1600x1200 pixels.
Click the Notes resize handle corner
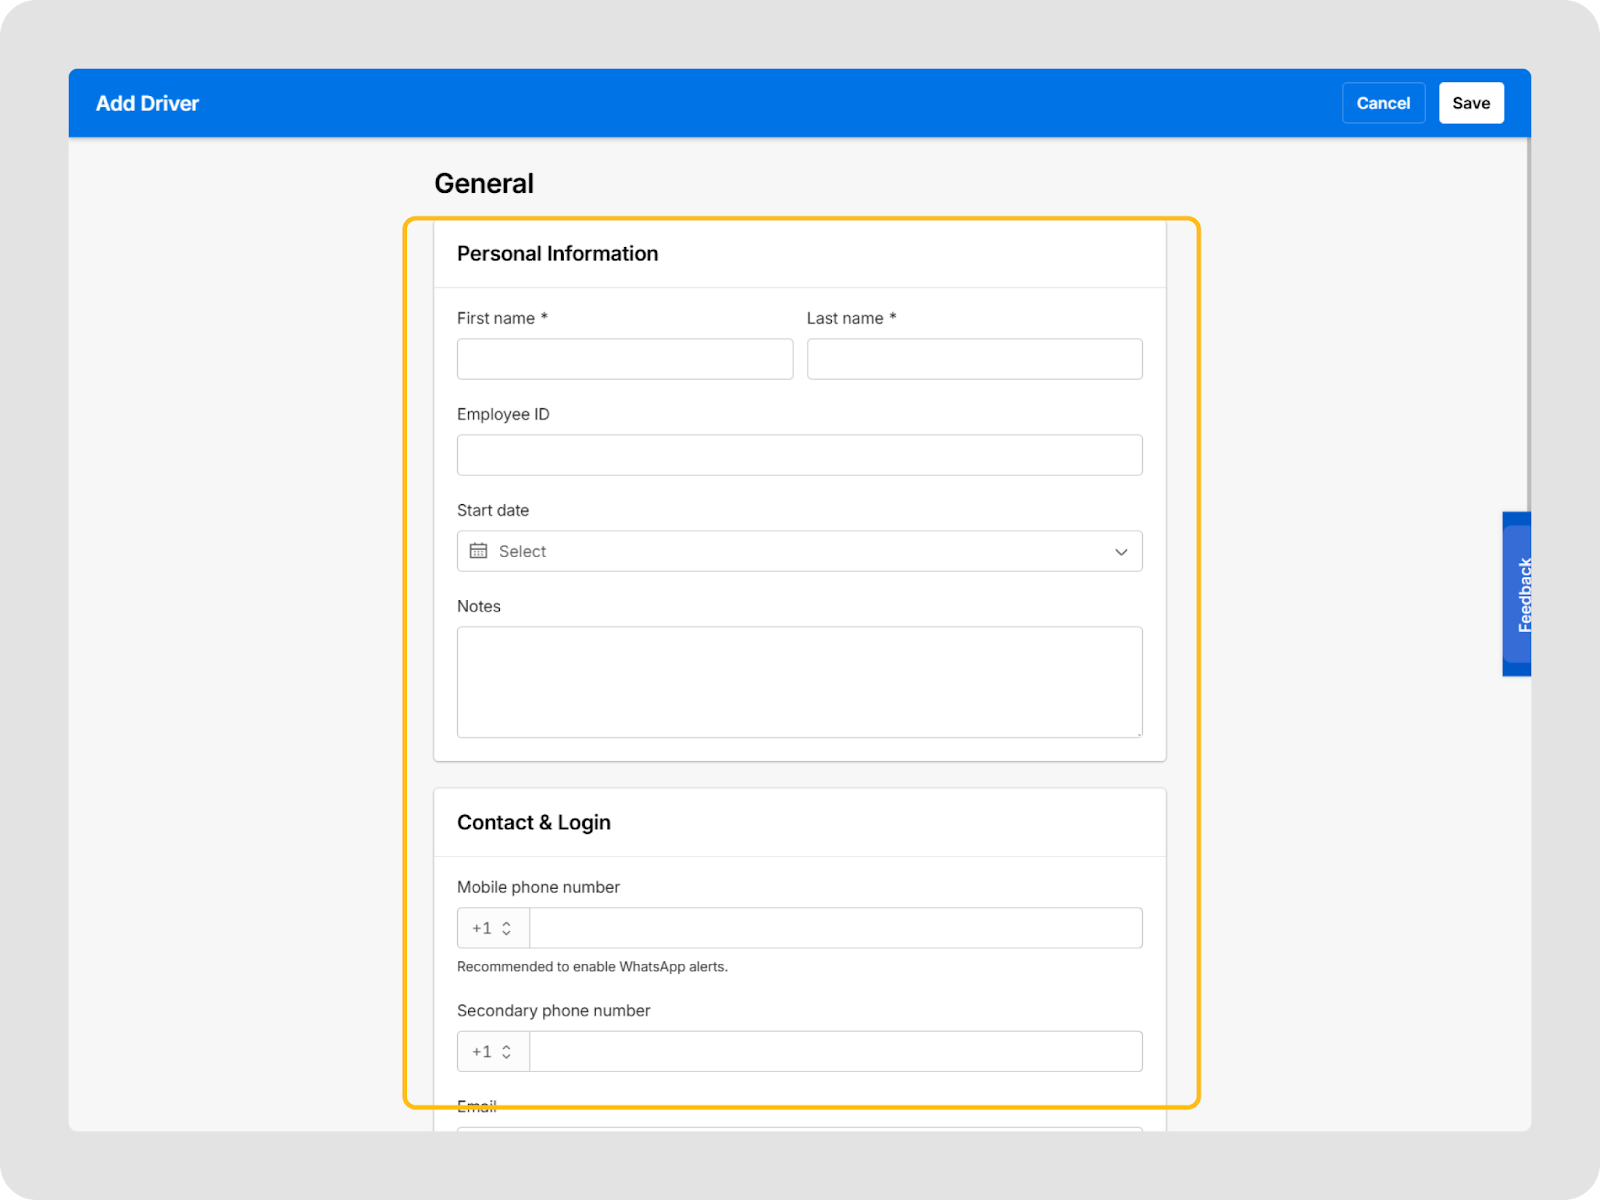pyautogui.click(x=1138, y=734)
